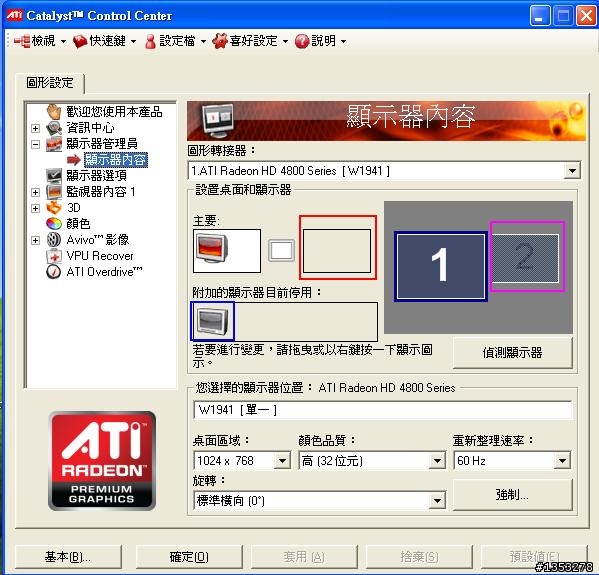
Task: Click the 喜好設定 gear icon
Action: pos(220,41)
